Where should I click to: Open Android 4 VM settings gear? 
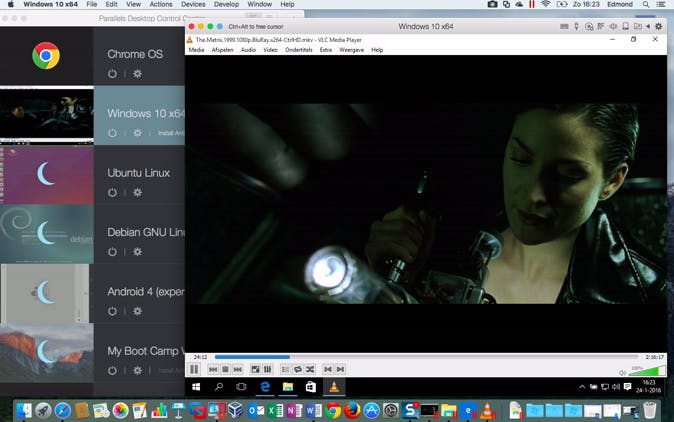coord(137,311)
